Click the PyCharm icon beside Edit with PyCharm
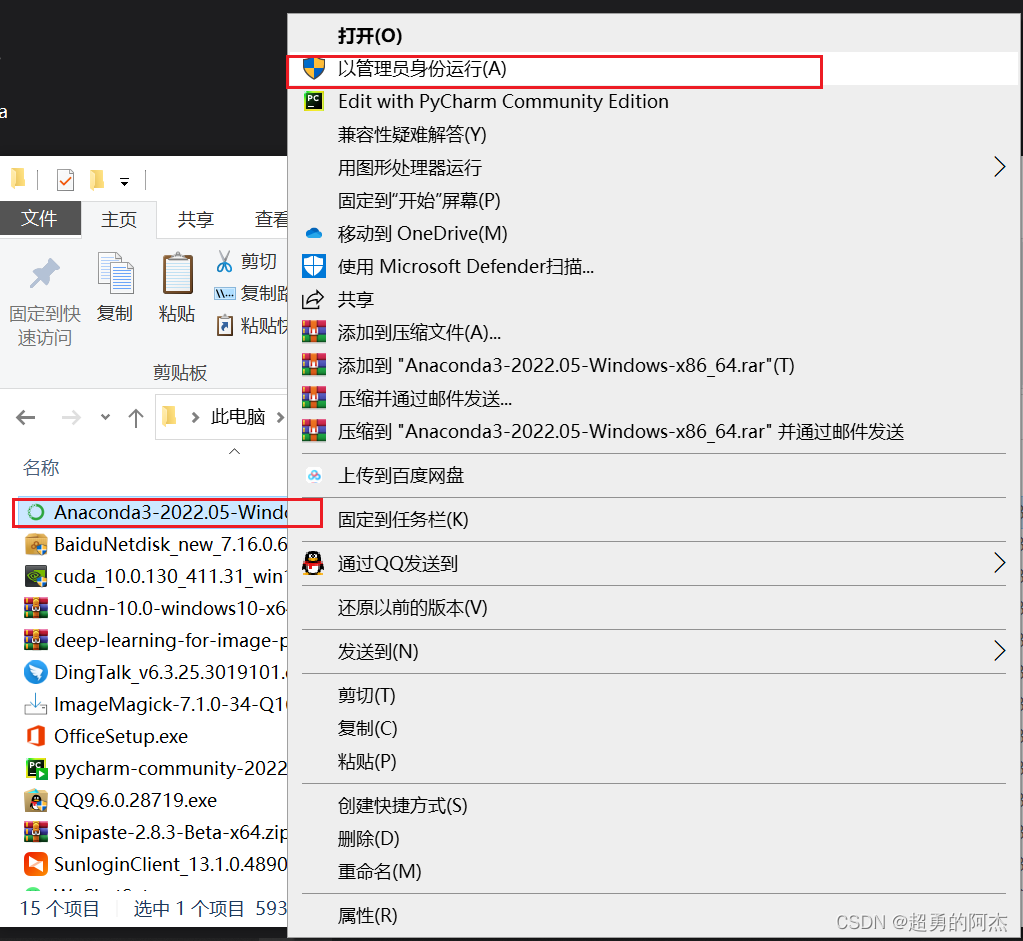Image resolution: width=1023 pixels, height=941 pixels. coord(314,101)
